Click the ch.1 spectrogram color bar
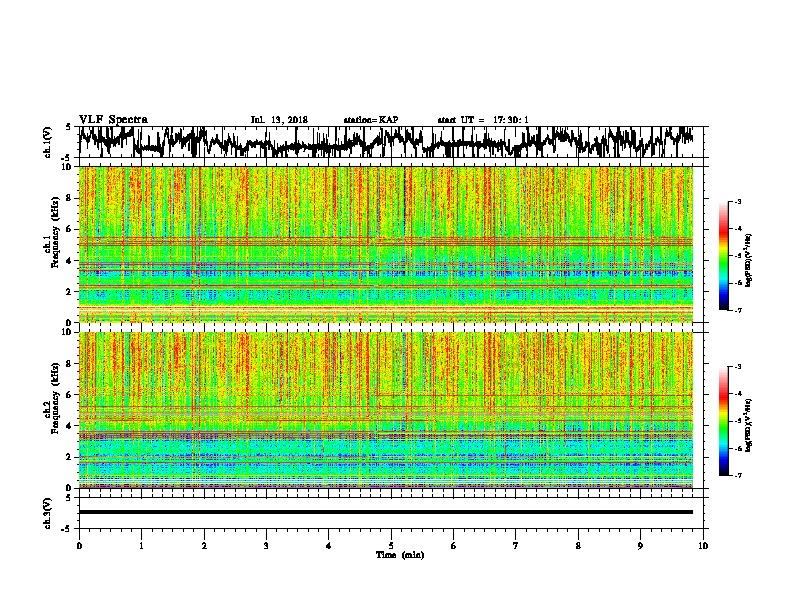 (x=723, y=256)
